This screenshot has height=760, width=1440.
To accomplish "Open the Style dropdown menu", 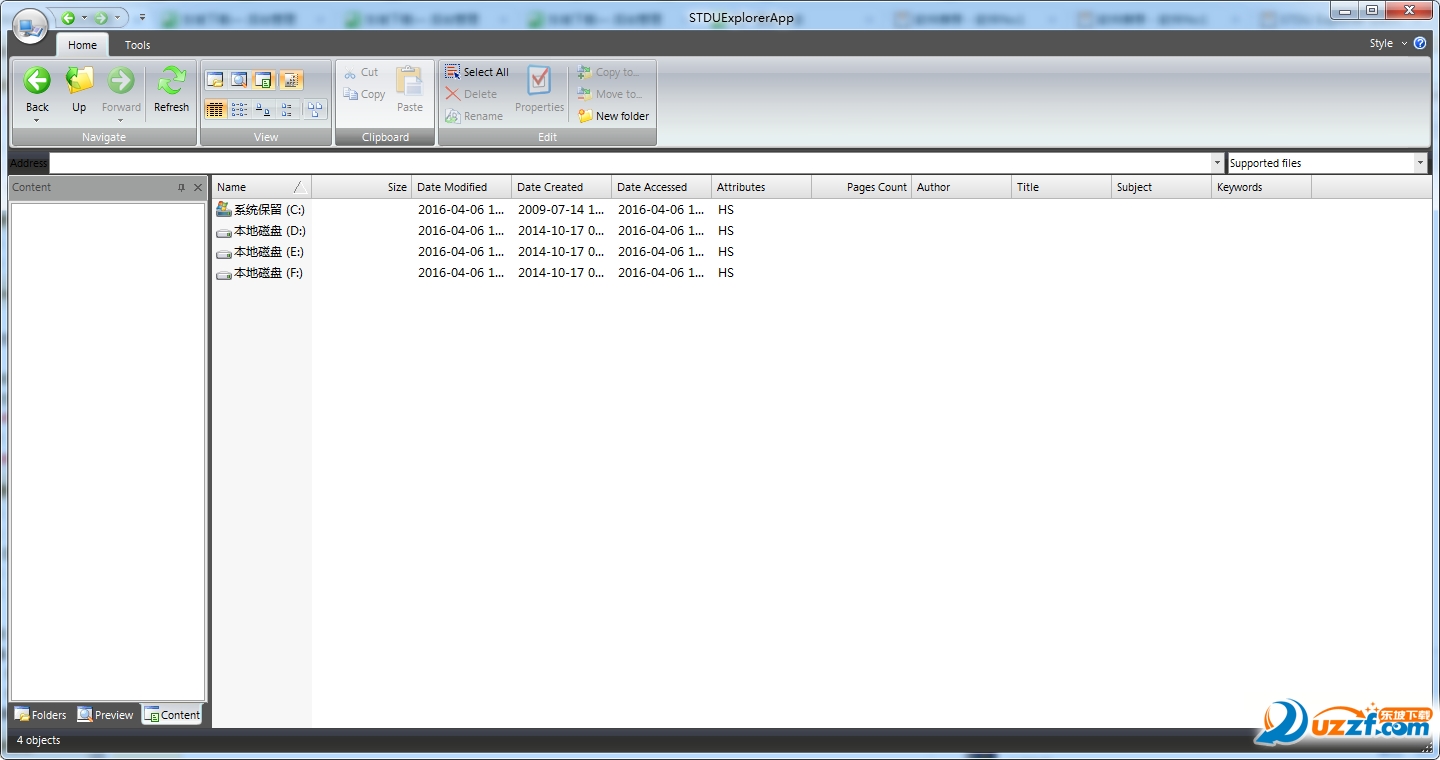I will pyautogui.click(x=1388, y=44).
